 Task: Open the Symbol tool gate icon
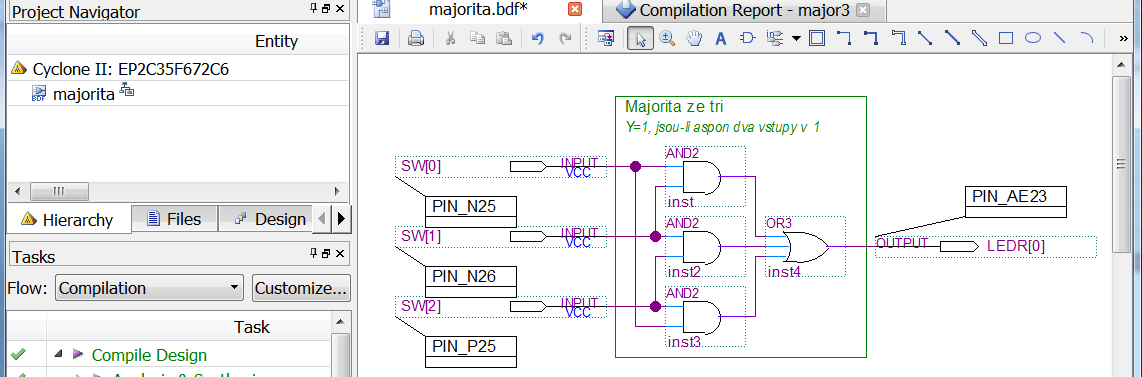pyautogui.click(x=747, y=39)
